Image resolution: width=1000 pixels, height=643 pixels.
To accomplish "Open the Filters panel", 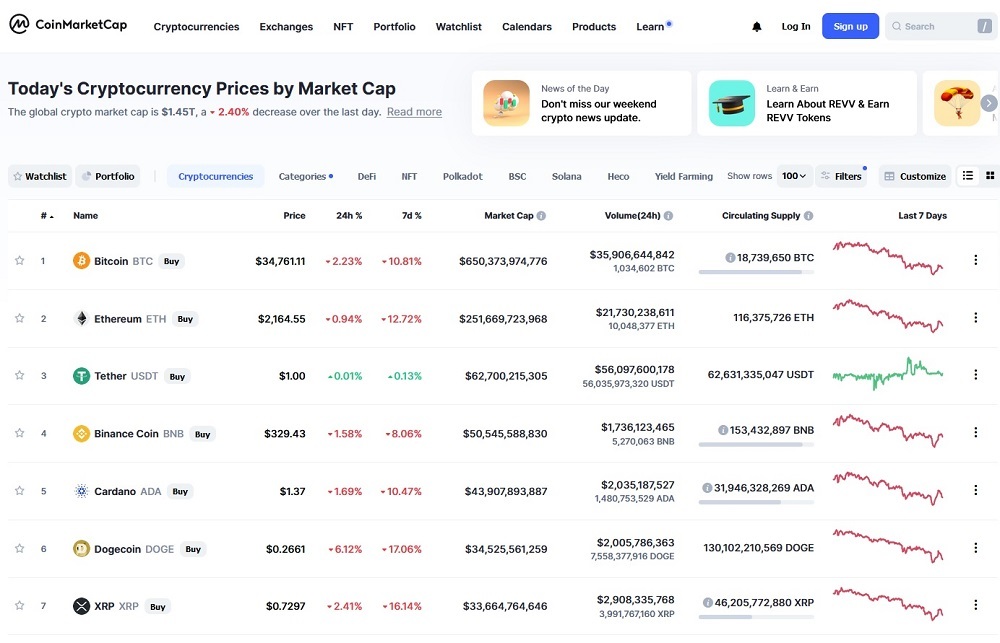I will point(841,176).
